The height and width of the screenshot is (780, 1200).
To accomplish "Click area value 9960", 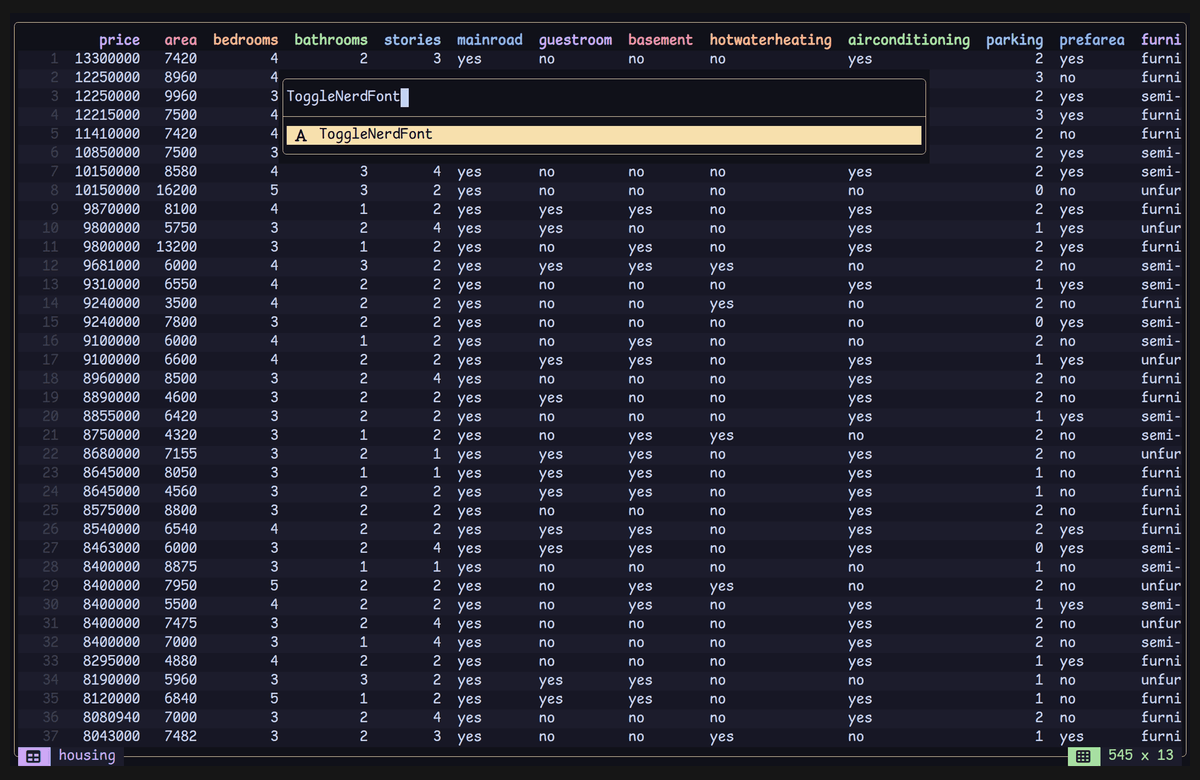I will coord(181,97).
